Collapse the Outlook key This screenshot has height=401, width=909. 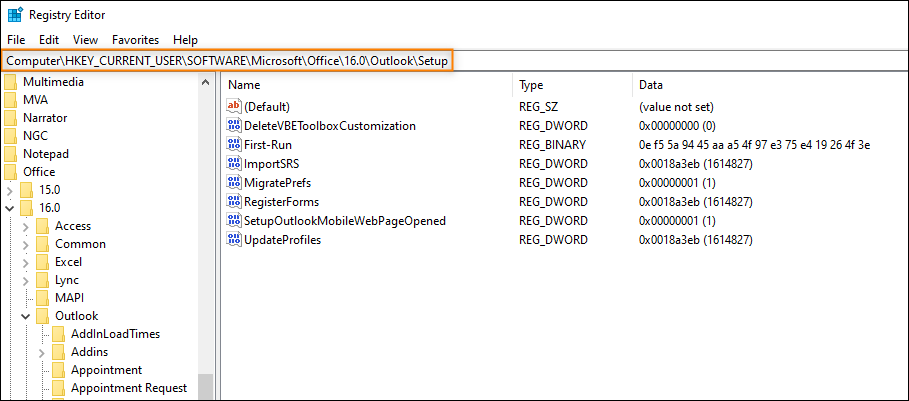(26, 316)
